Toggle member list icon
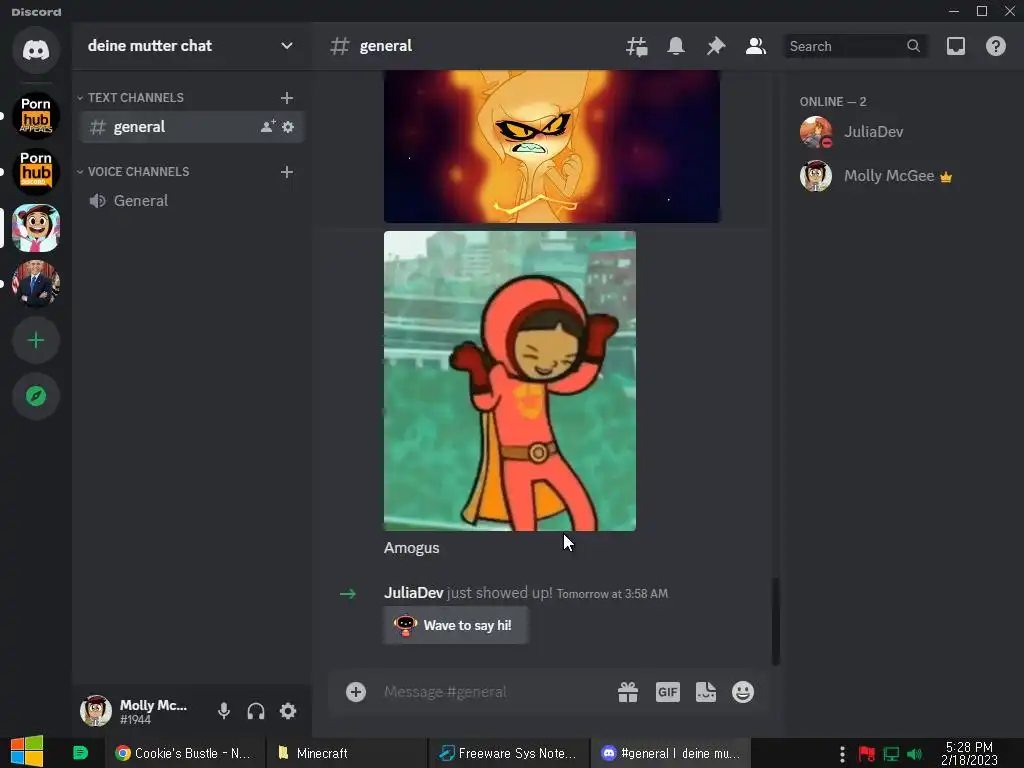This screenshot has width=1024, height=768. [x=756, y=46]
